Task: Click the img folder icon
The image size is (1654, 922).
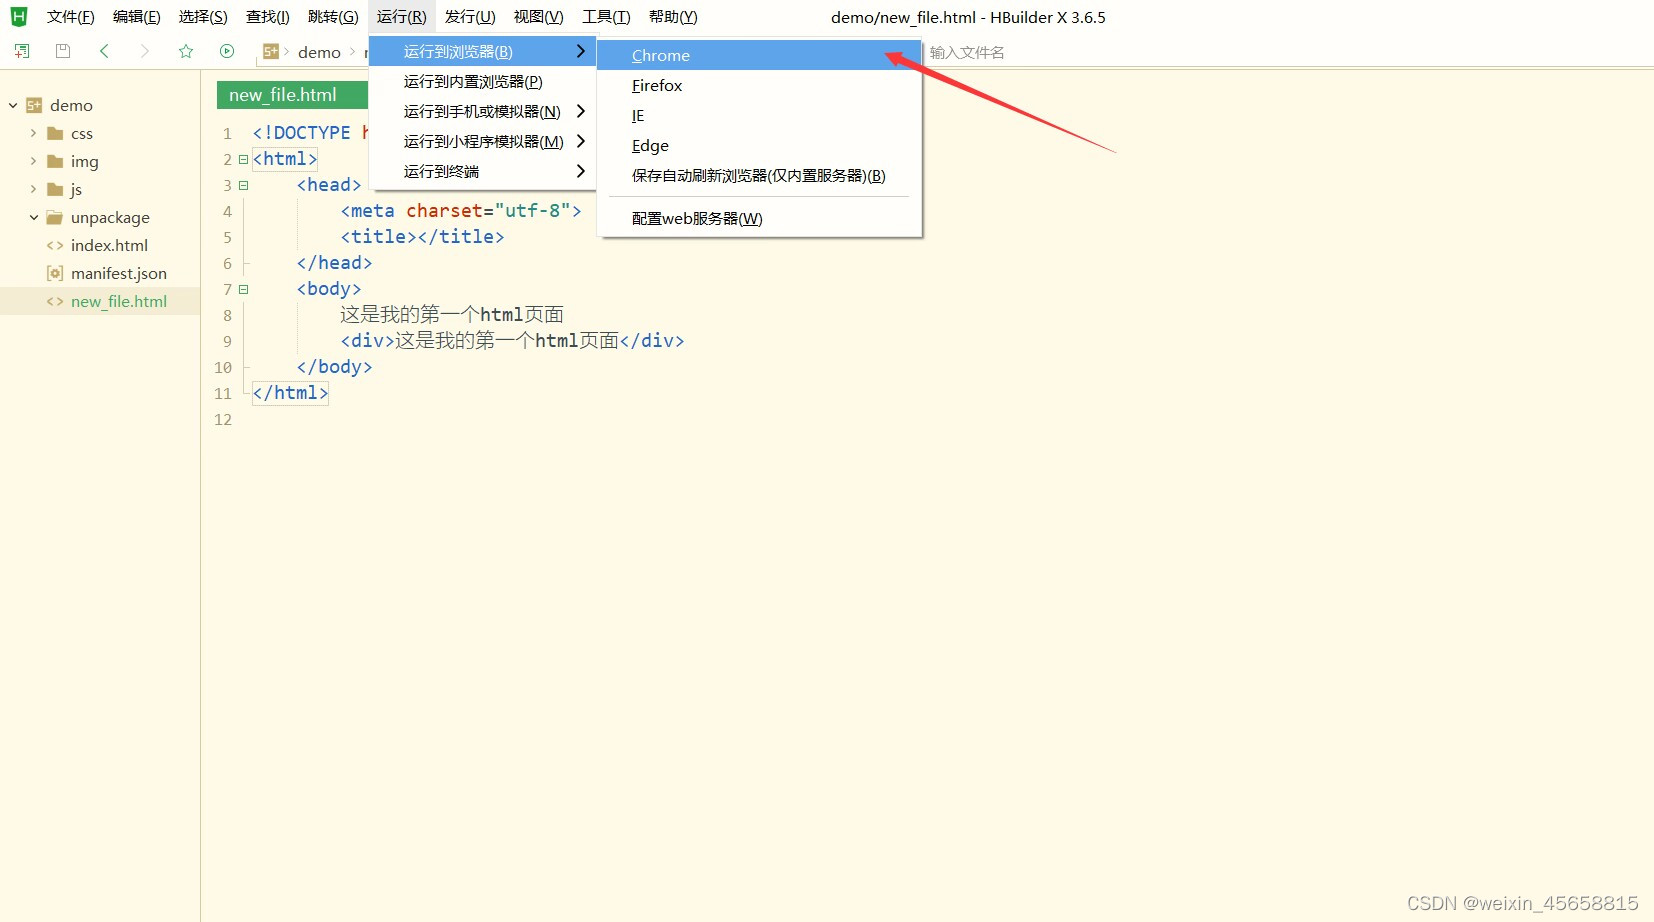Action: 56,161
